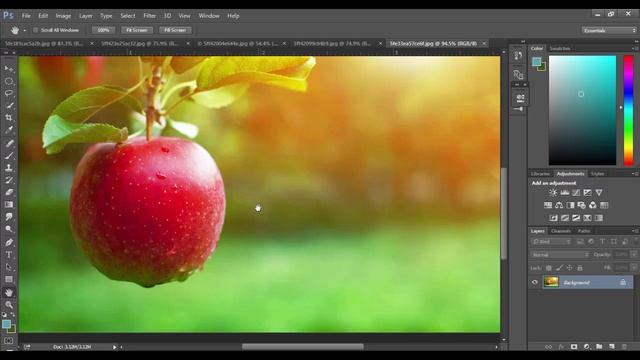Viewport: 640px width, 360px height.
Task: Add a Brightness/Contrast adjustment
Action: pyautogui.click(x=553, y=192)
